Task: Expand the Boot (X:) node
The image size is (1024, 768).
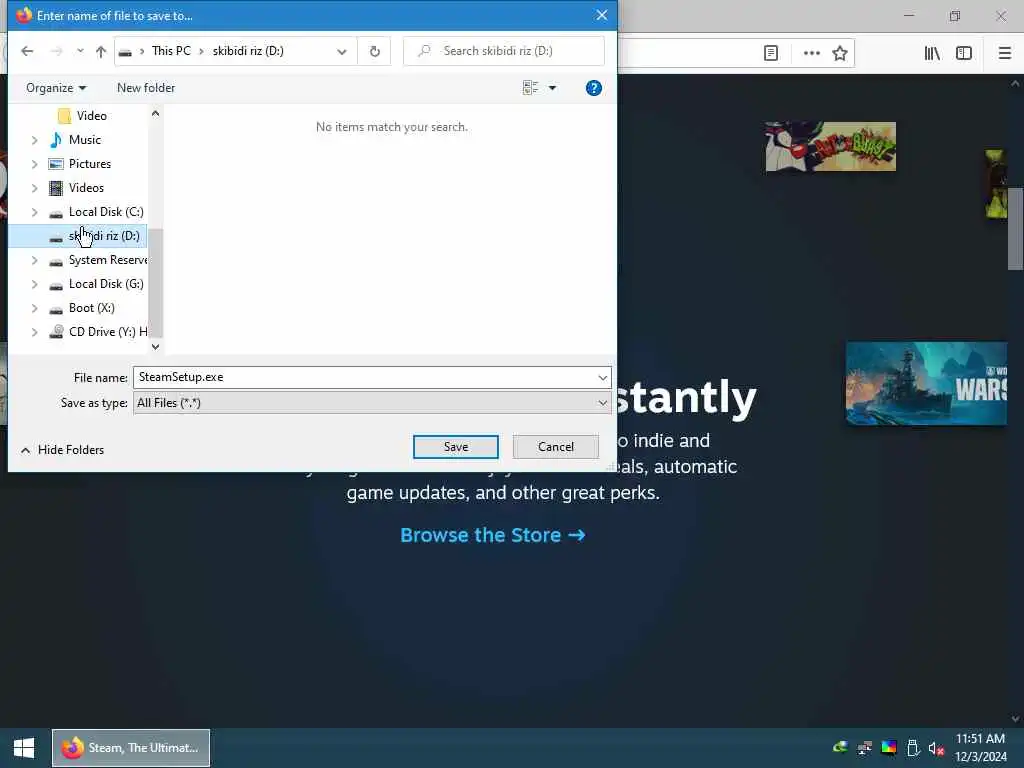Action: 34,308
